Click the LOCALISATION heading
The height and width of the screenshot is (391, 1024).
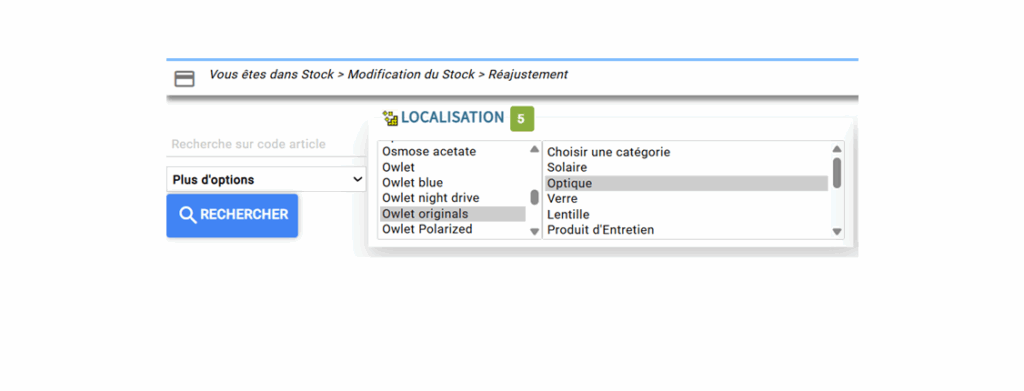(x=453, y=117)
